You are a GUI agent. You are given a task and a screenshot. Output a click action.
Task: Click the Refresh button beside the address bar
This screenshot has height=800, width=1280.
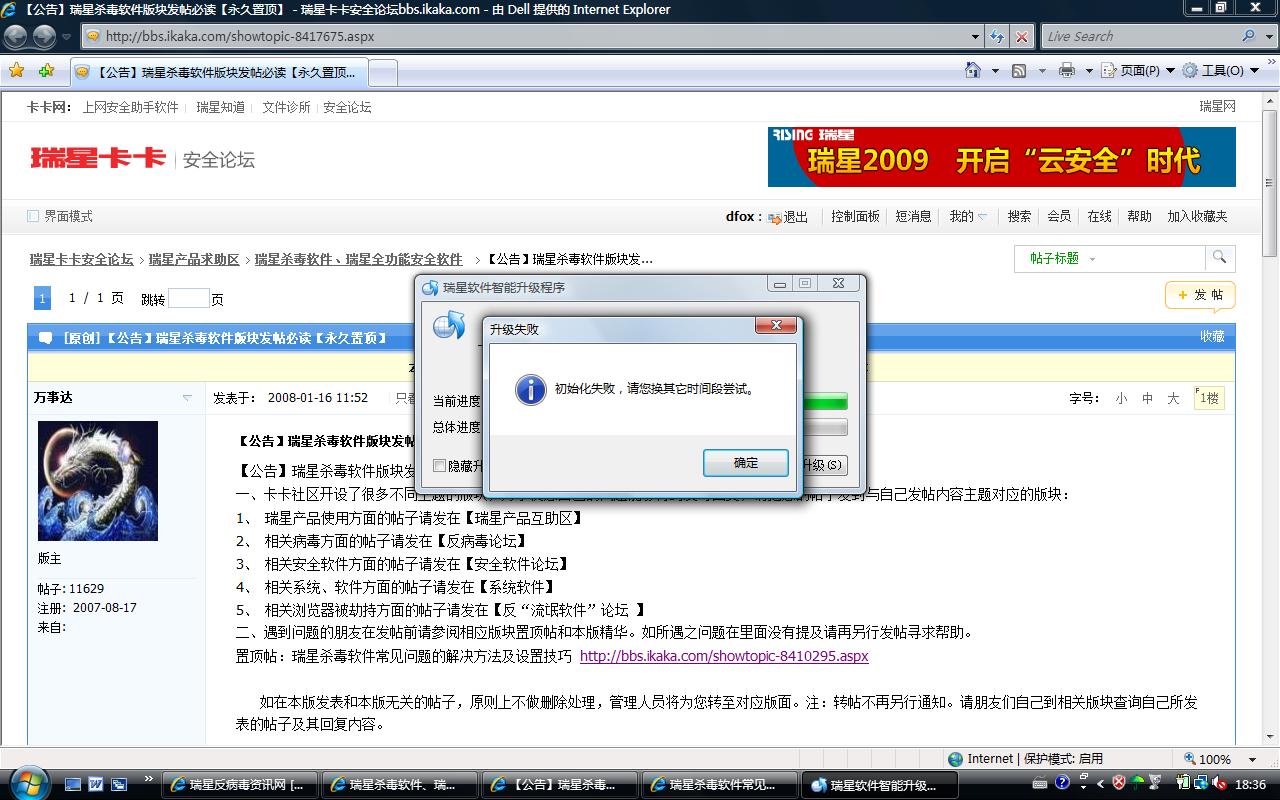[997, 37]
